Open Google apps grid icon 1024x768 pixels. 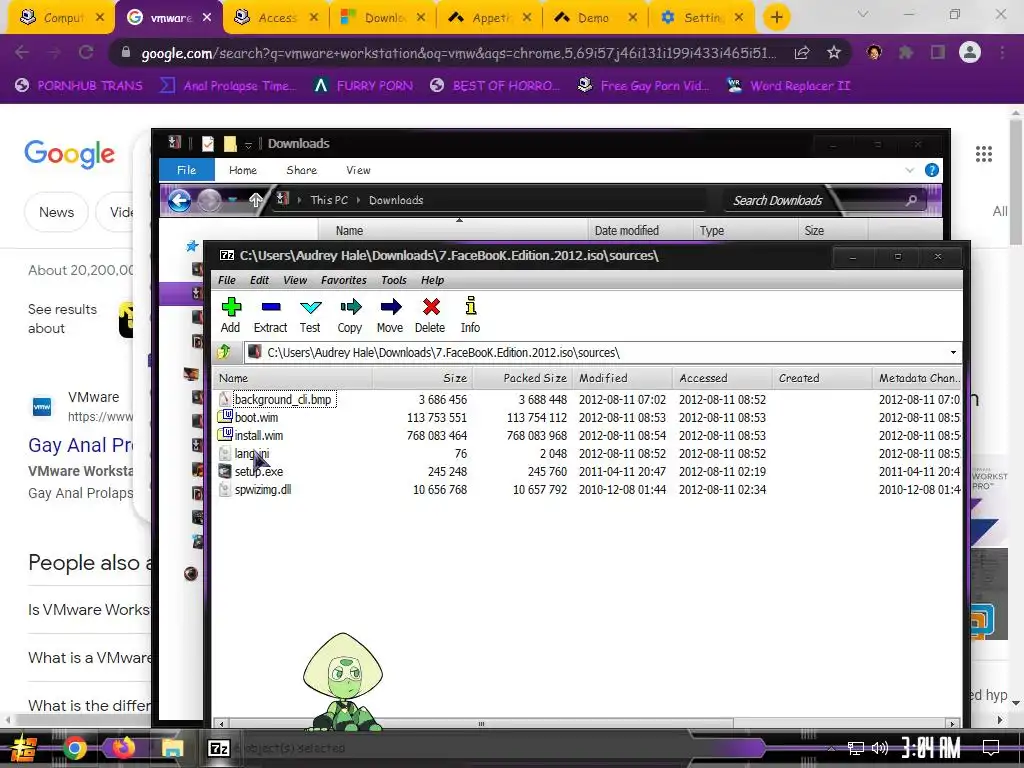tap(984, 154)
